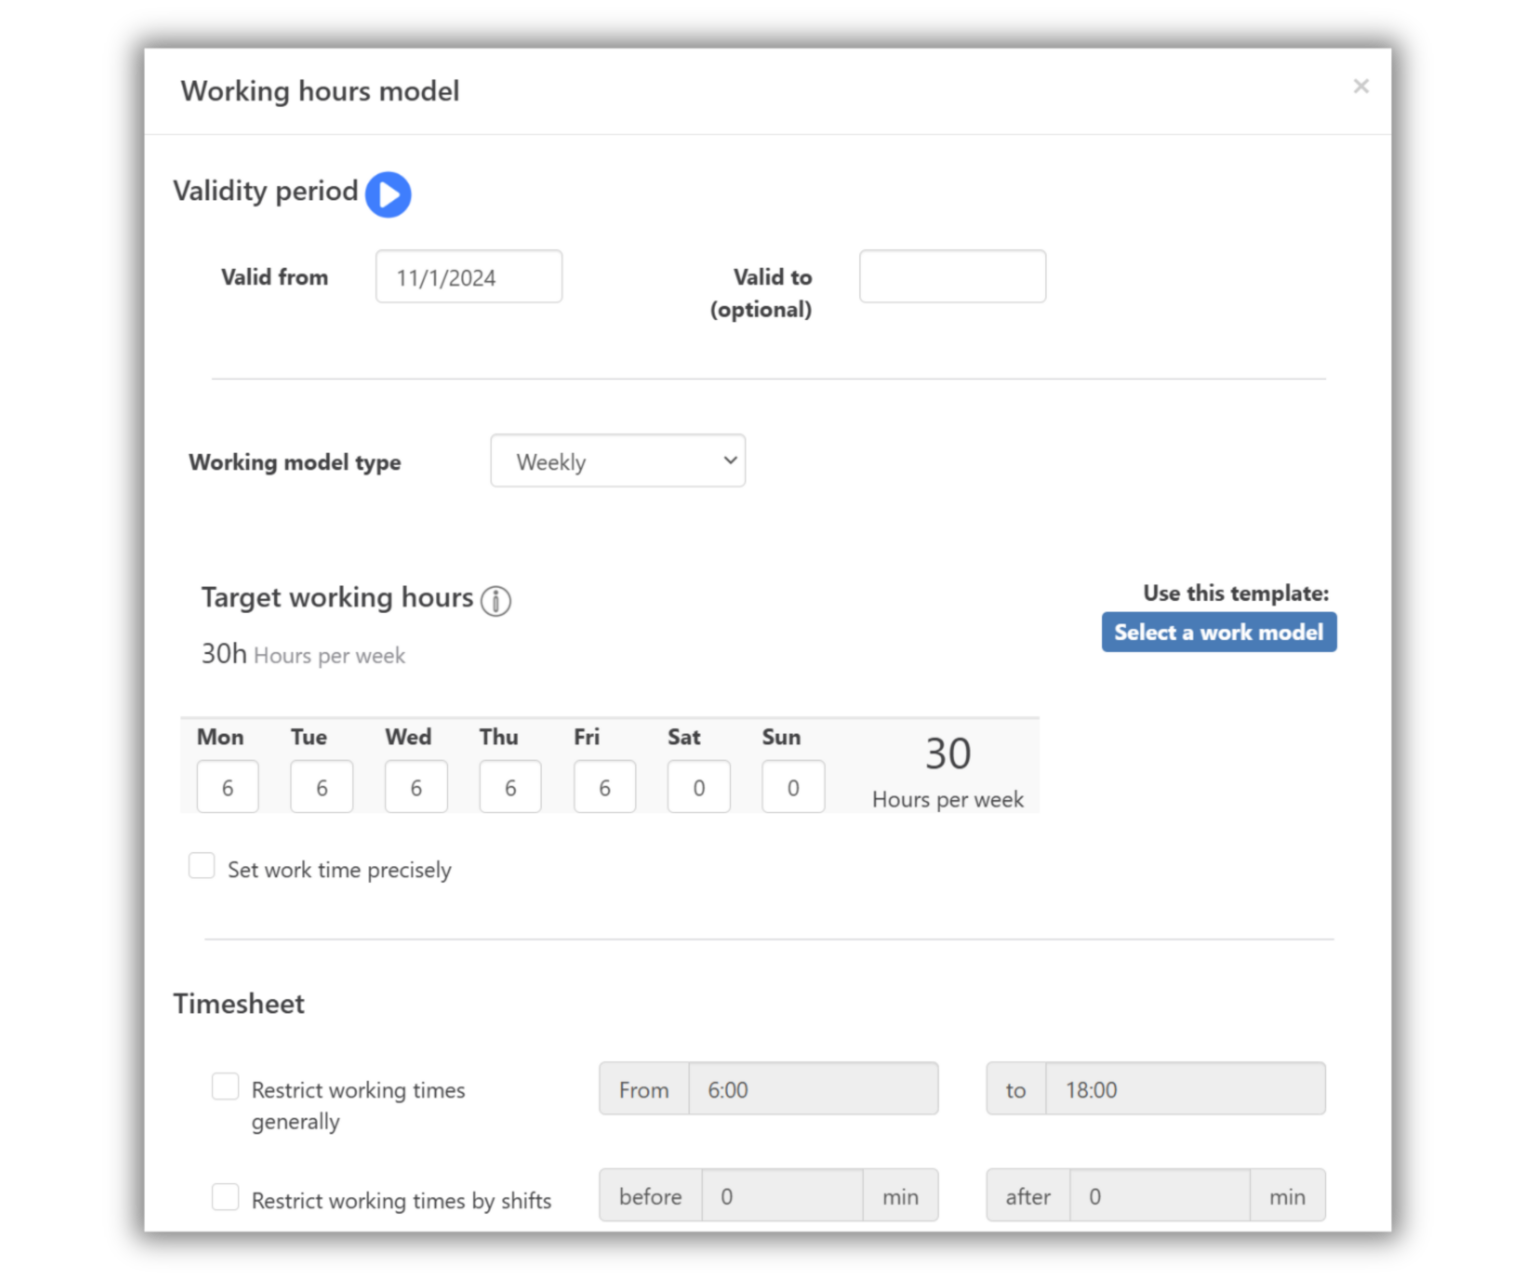The width and height of the screenshot is (1536, 1280).
Task: Edit Monday's target hours value
Action: [x=227, y=787]
